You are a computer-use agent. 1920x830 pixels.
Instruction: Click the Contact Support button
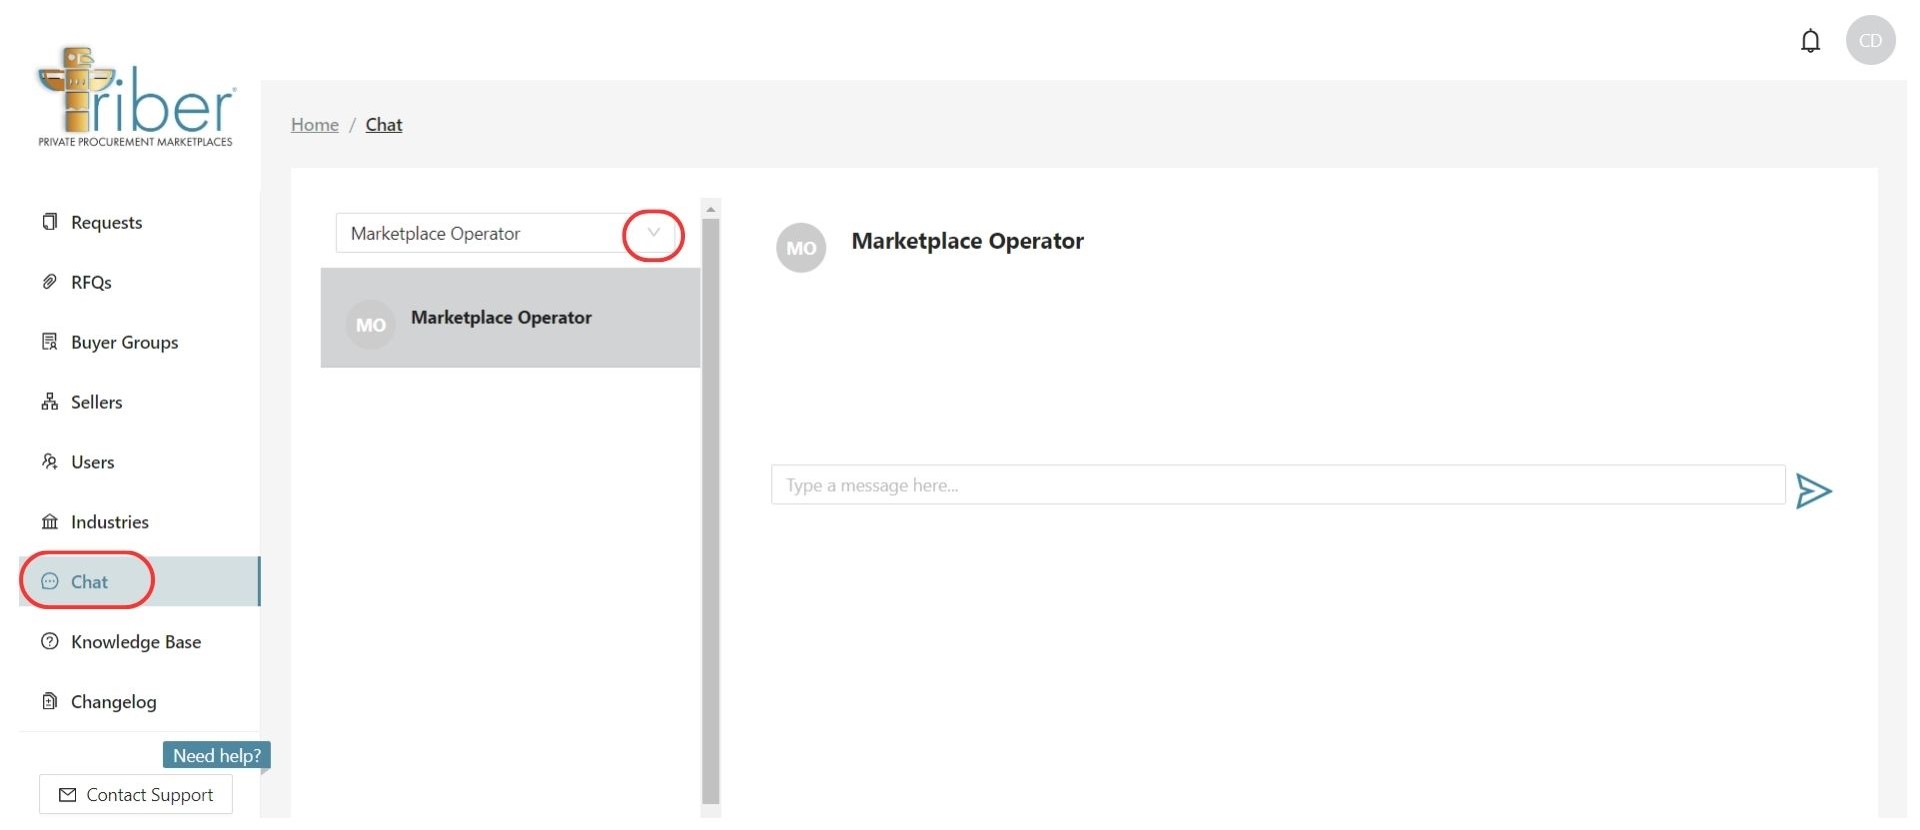coord(136,795)
